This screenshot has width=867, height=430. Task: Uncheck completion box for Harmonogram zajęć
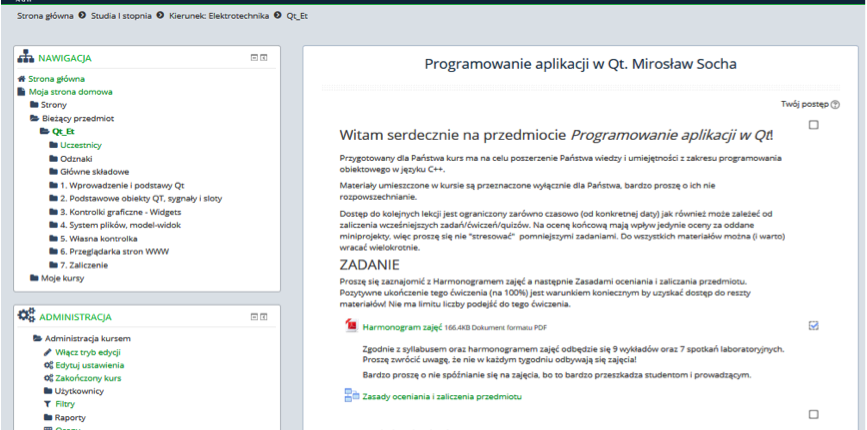point(813,326)
